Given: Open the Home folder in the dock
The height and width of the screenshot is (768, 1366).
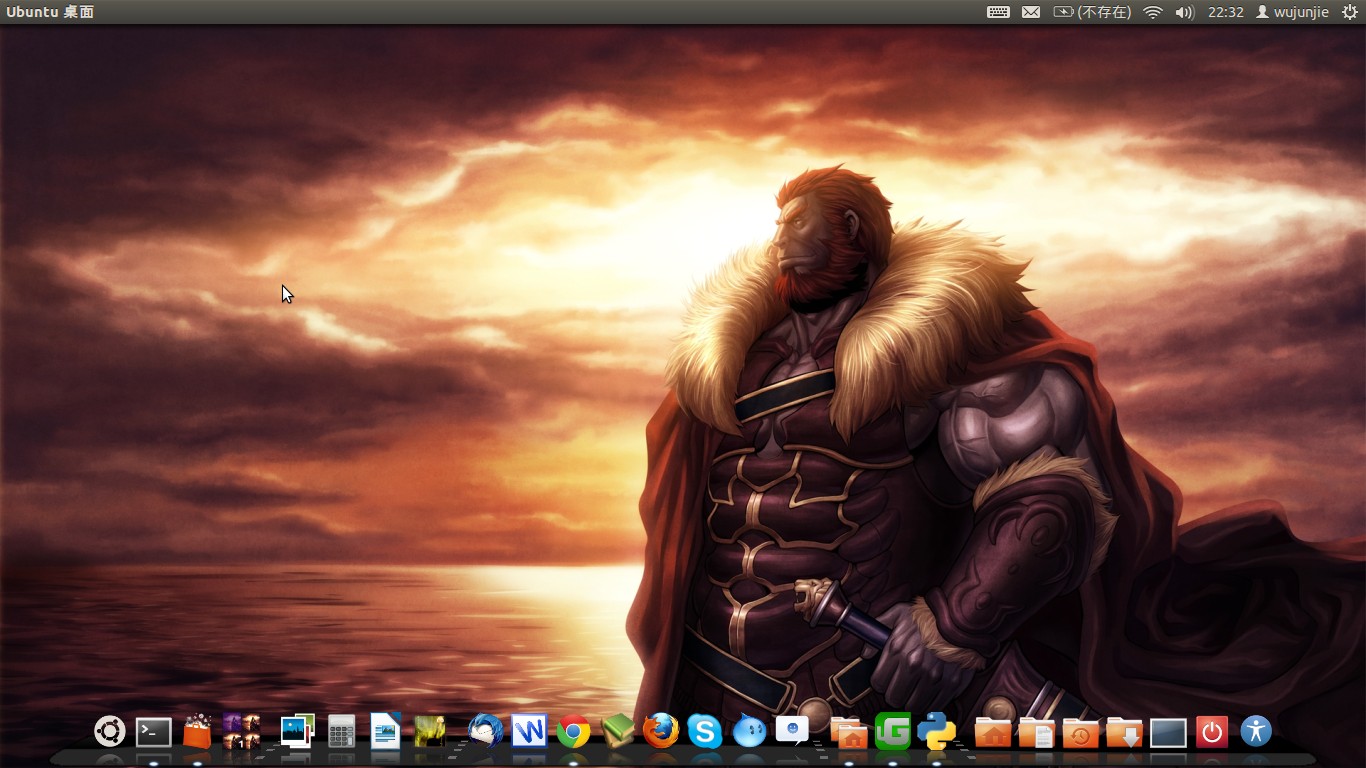Looking at the screenshot, I should pyautogui.click(x=993, y=733).
